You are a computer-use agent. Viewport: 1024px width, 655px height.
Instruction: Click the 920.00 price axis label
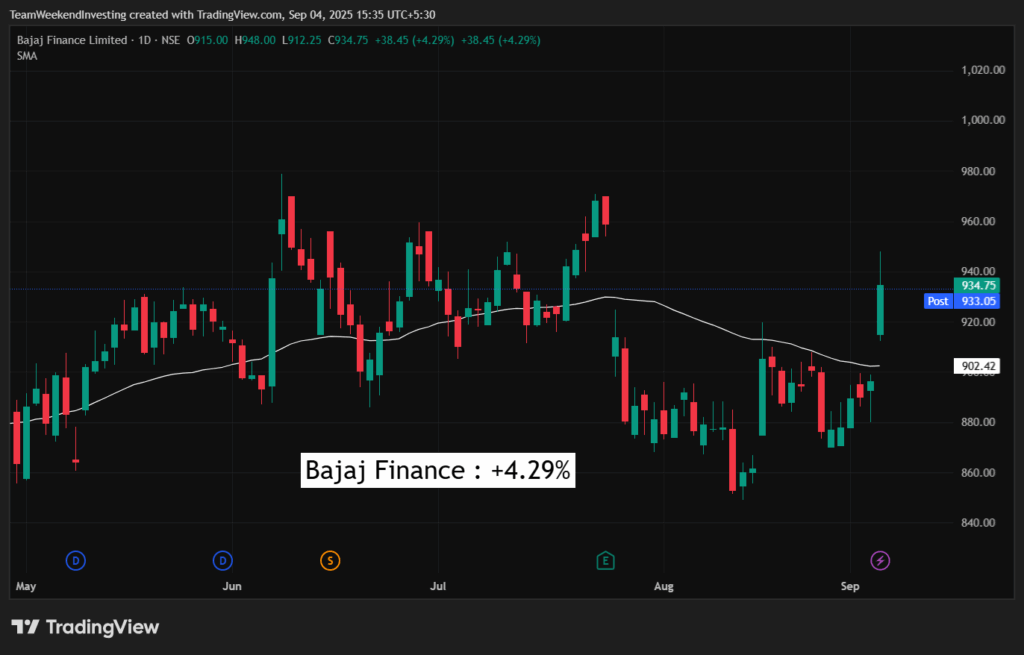[x=978, y=322]
